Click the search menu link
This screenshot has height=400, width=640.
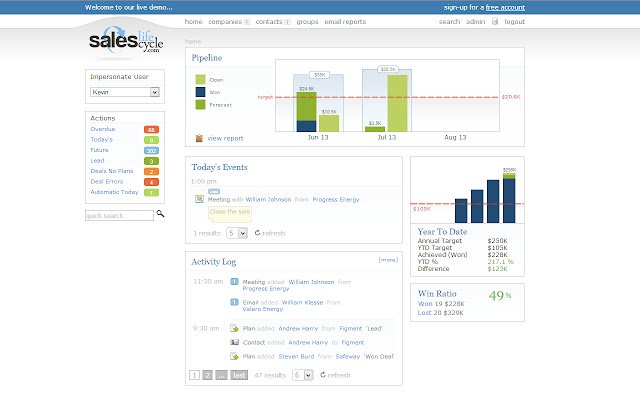(449, 22)
